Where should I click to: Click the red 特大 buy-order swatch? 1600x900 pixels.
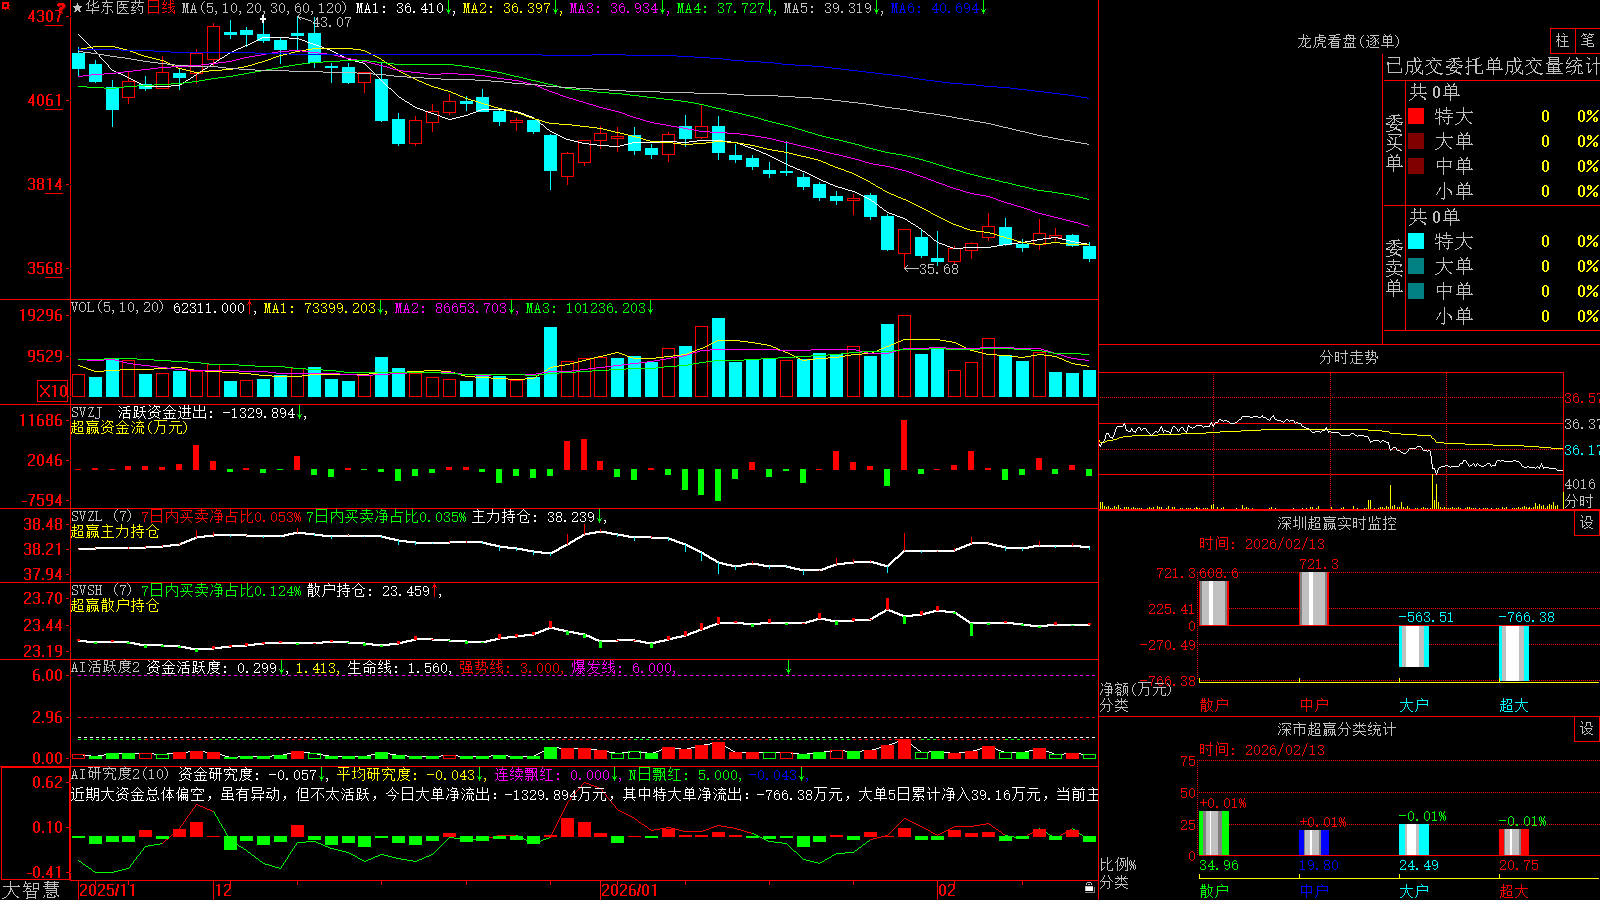tap(1416, 116)
